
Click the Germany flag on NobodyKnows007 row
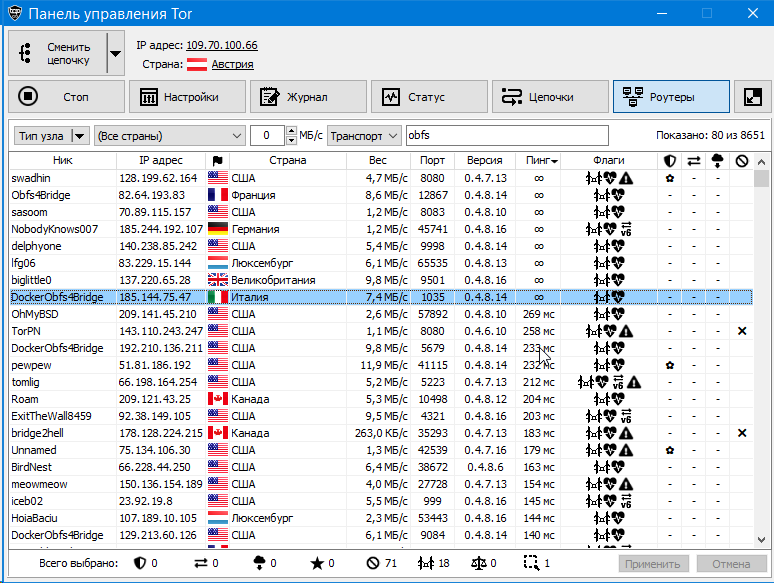click(x=218, y=229)
